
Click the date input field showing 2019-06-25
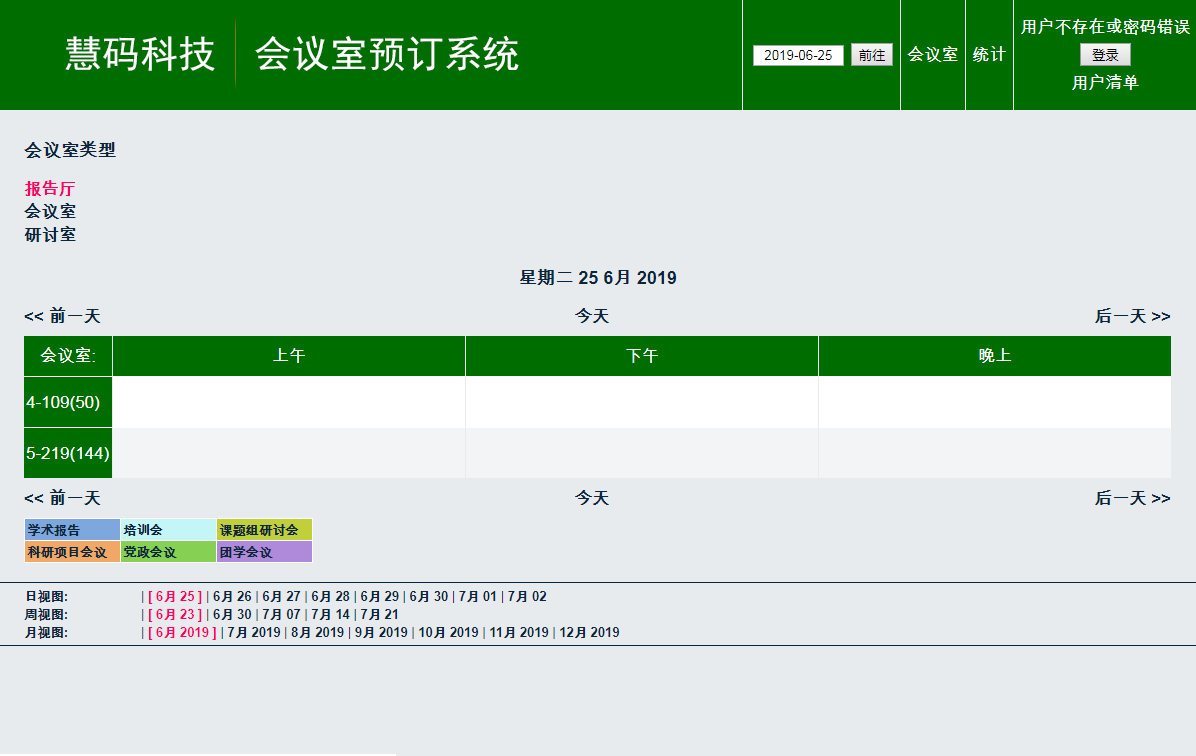click(x=797, y=55)
